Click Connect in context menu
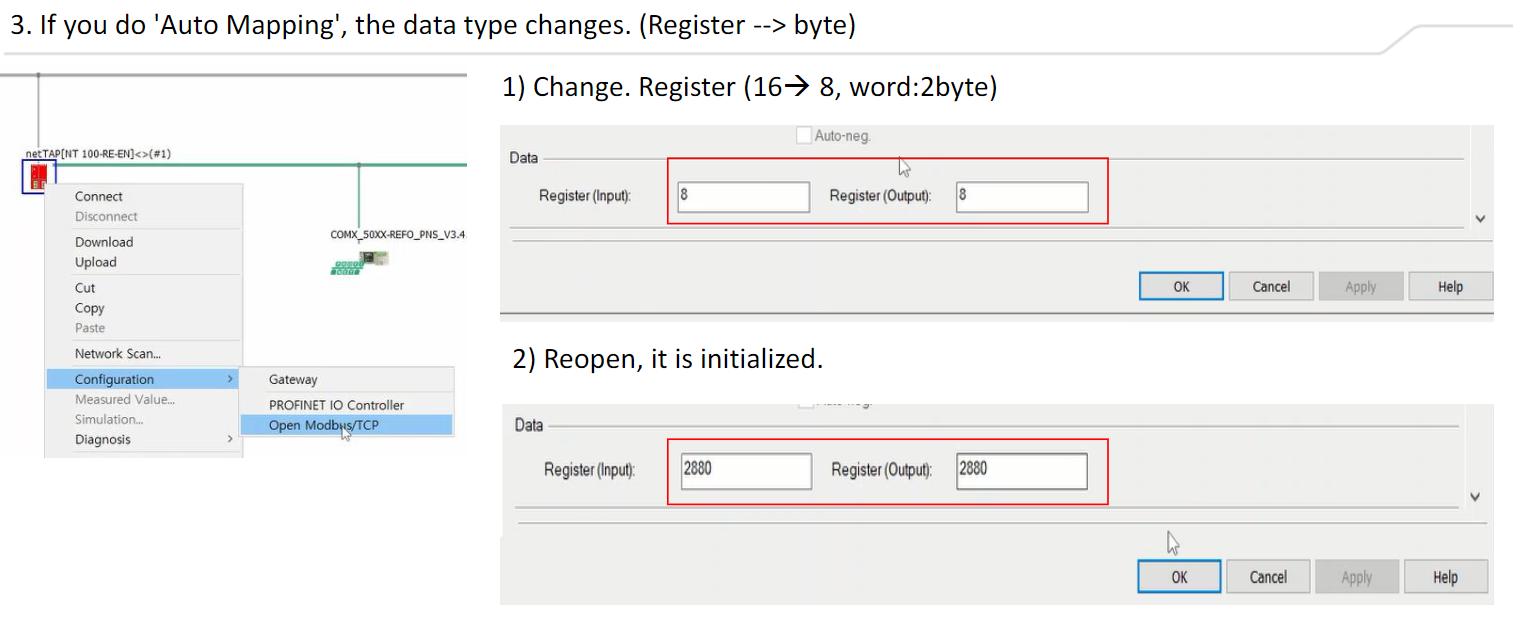Screen dimensions: 1513x631 (x=99, y=197)
